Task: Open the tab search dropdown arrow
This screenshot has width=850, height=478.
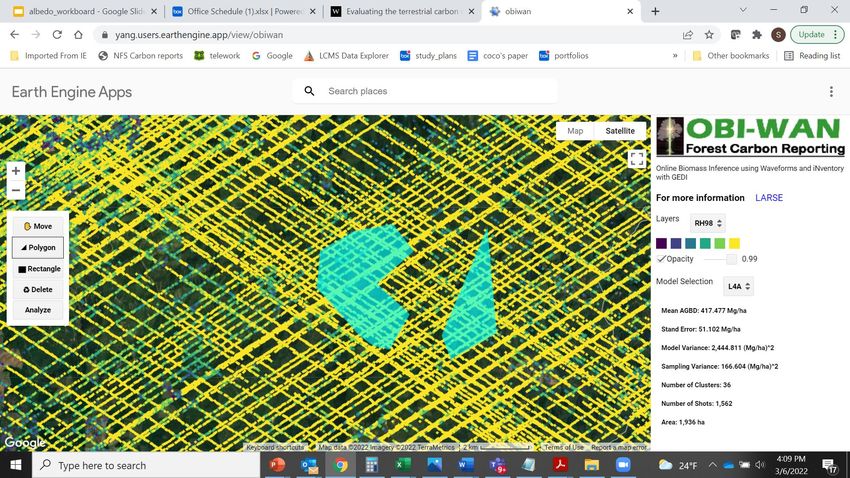Action: 743,10
